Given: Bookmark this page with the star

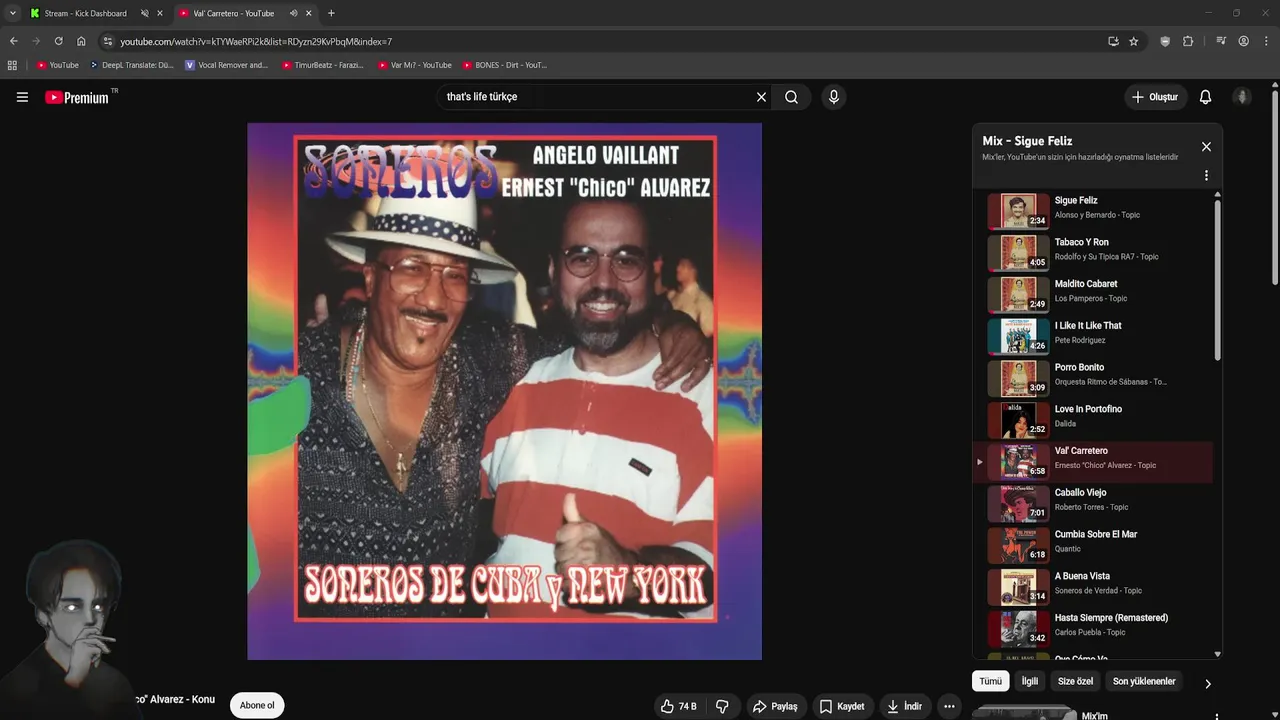Looking at the screenshot, I should pyautogui.click(x=1133, y=41).
